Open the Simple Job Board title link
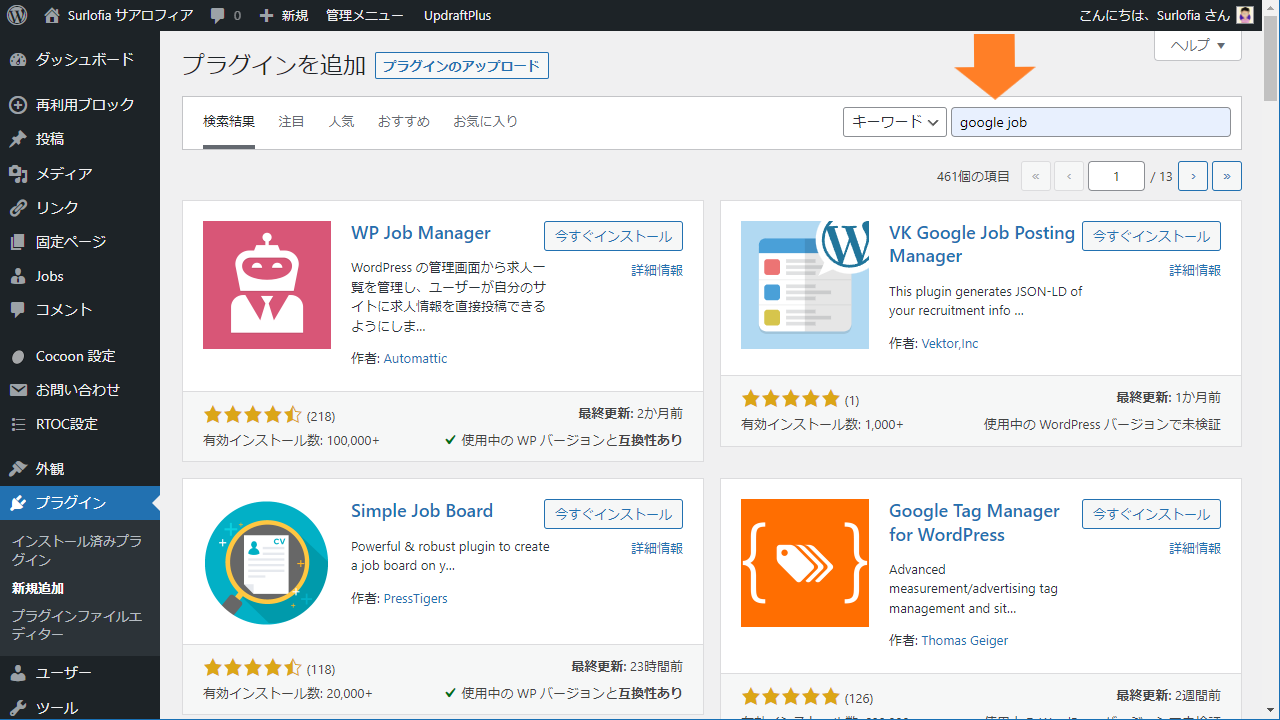 coord(422,511)
